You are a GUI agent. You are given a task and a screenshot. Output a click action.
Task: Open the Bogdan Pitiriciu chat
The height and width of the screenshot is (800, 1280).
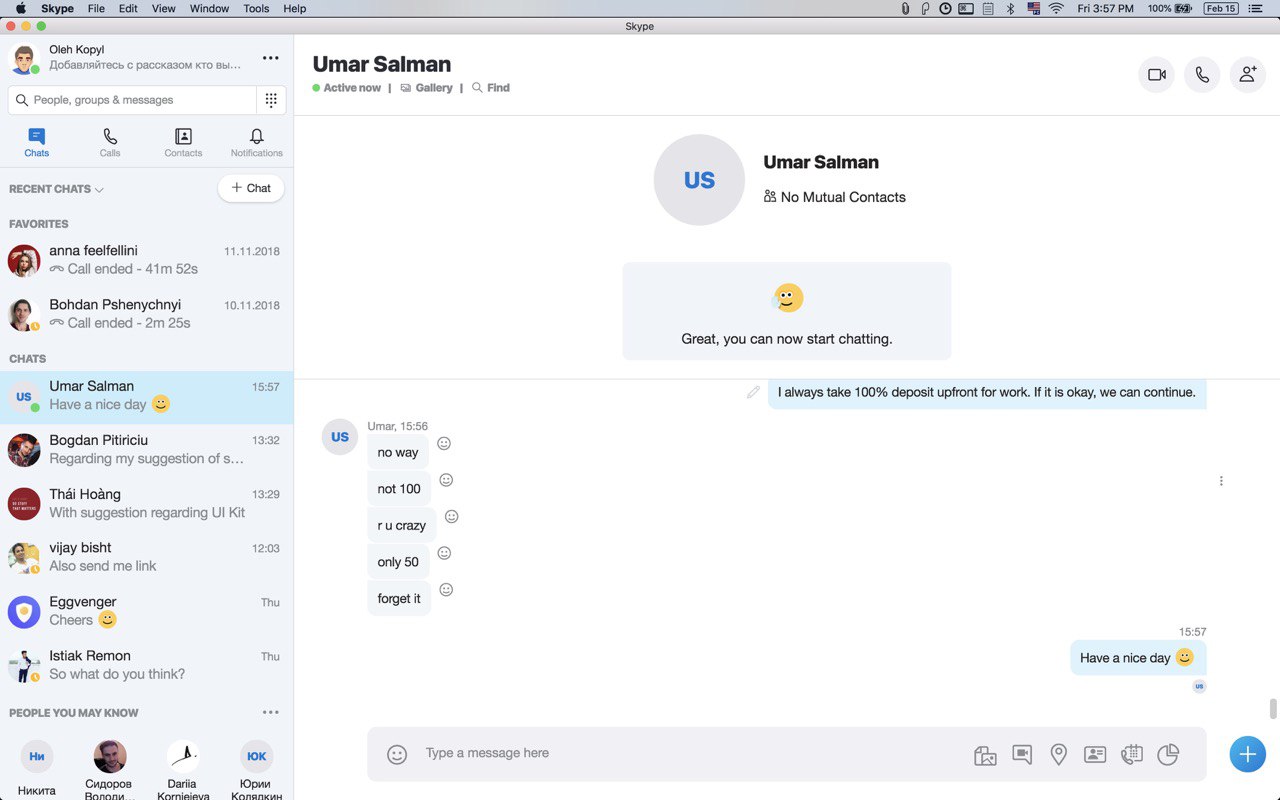tap(147, 450)
